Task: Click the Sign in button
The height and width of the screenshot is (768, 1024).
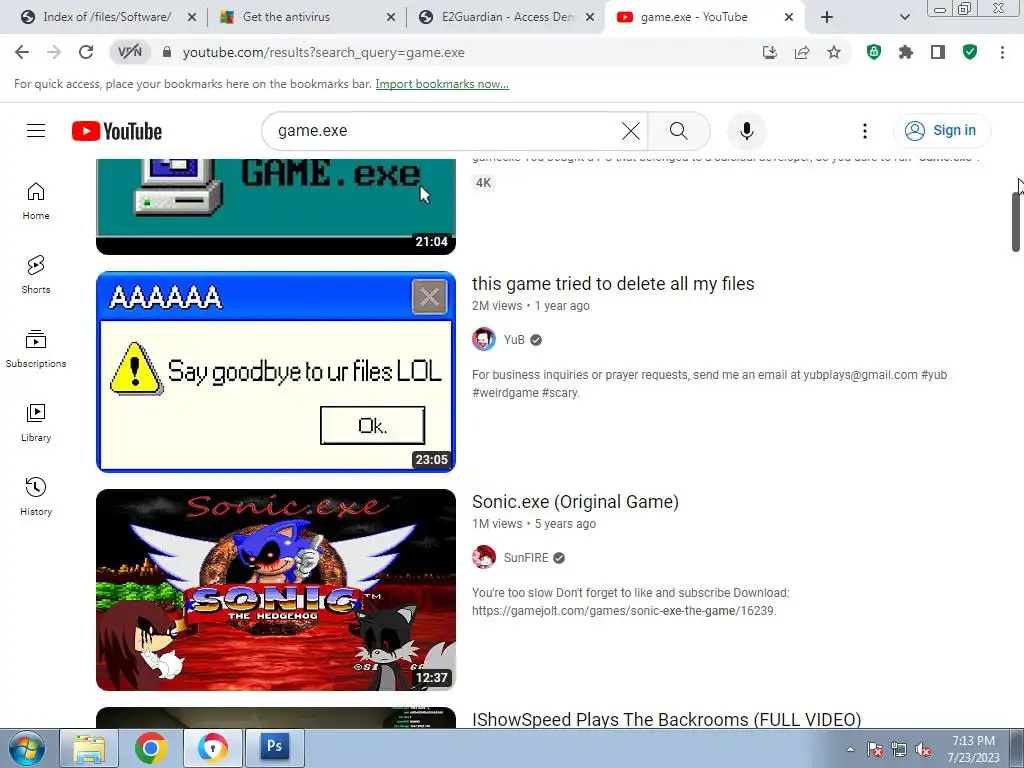Action: (942, 131)
